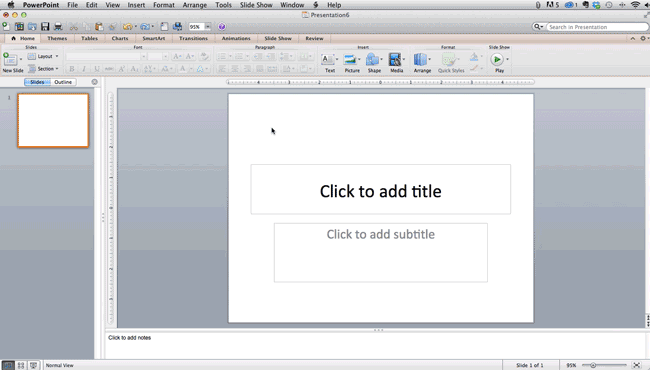The image size is (650, 370).
Task: Click the Print icon in toolbar
Action: tap(58, 27)
